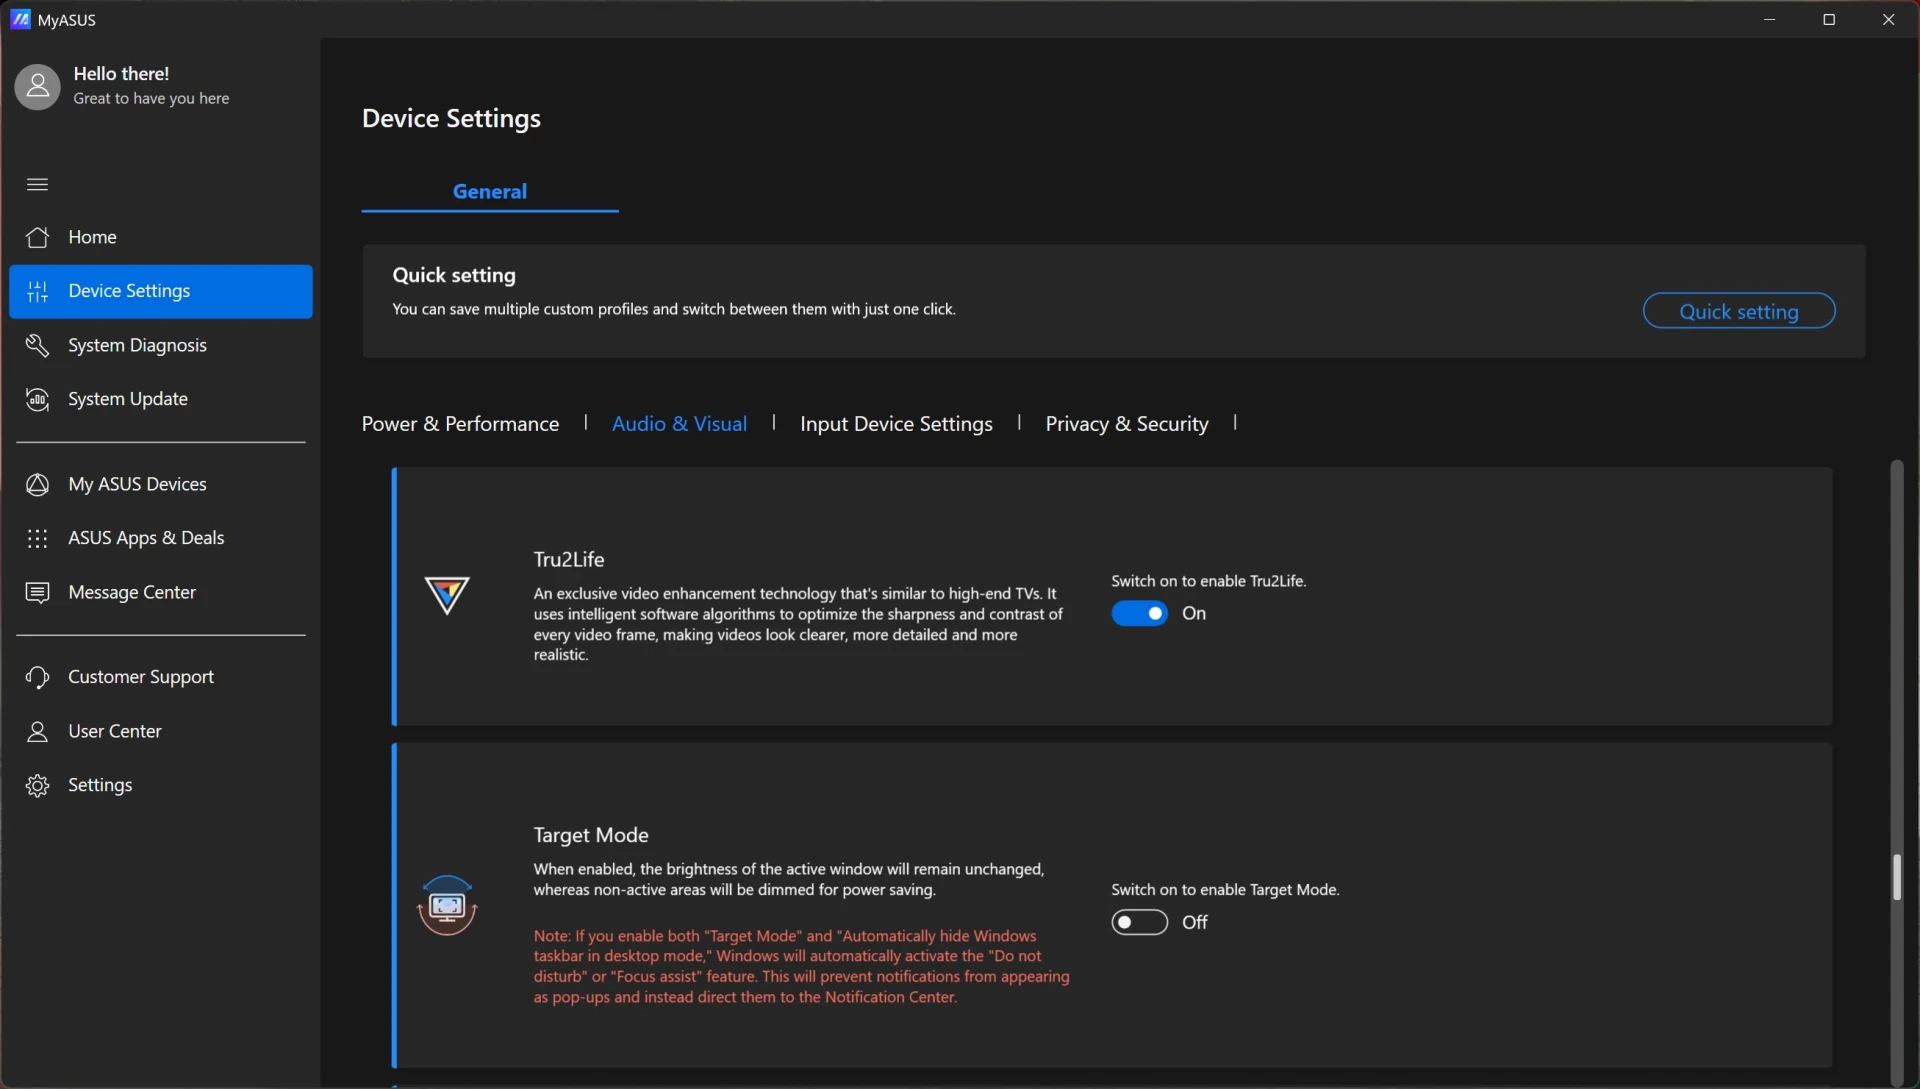Click the Home house icon
The image size is (1920, 1089).
[x=37, y=237]
